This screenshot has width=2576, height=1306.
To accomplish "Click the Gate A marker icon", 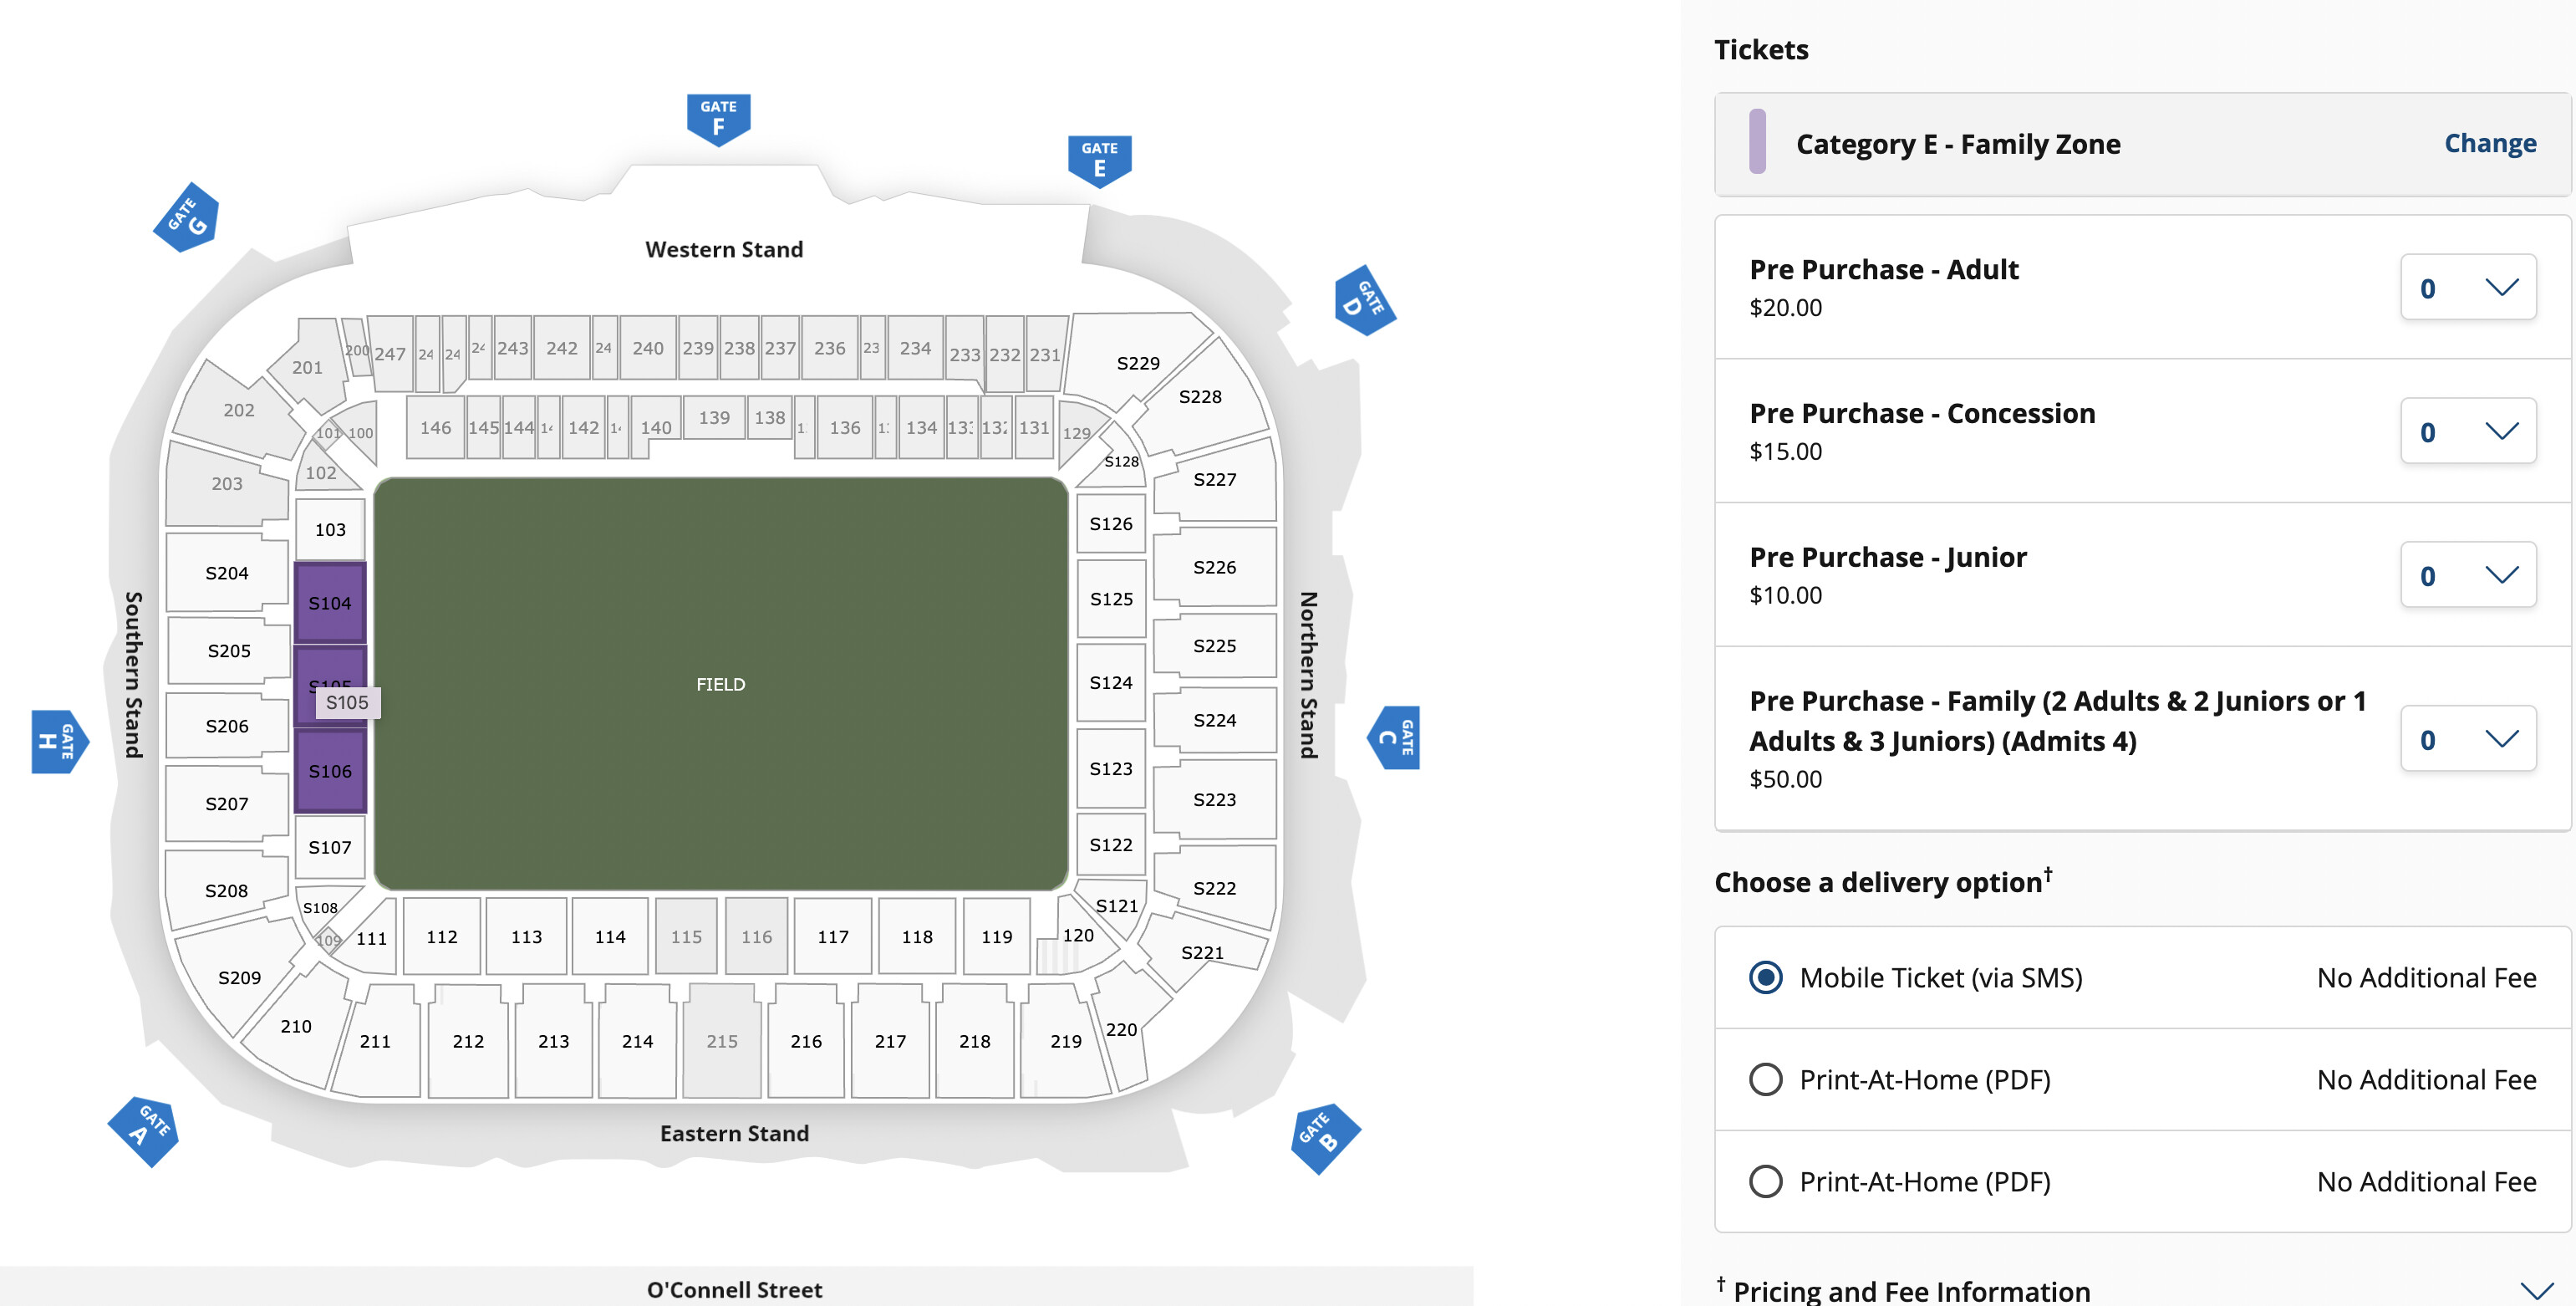I will tap(145, 1130).
